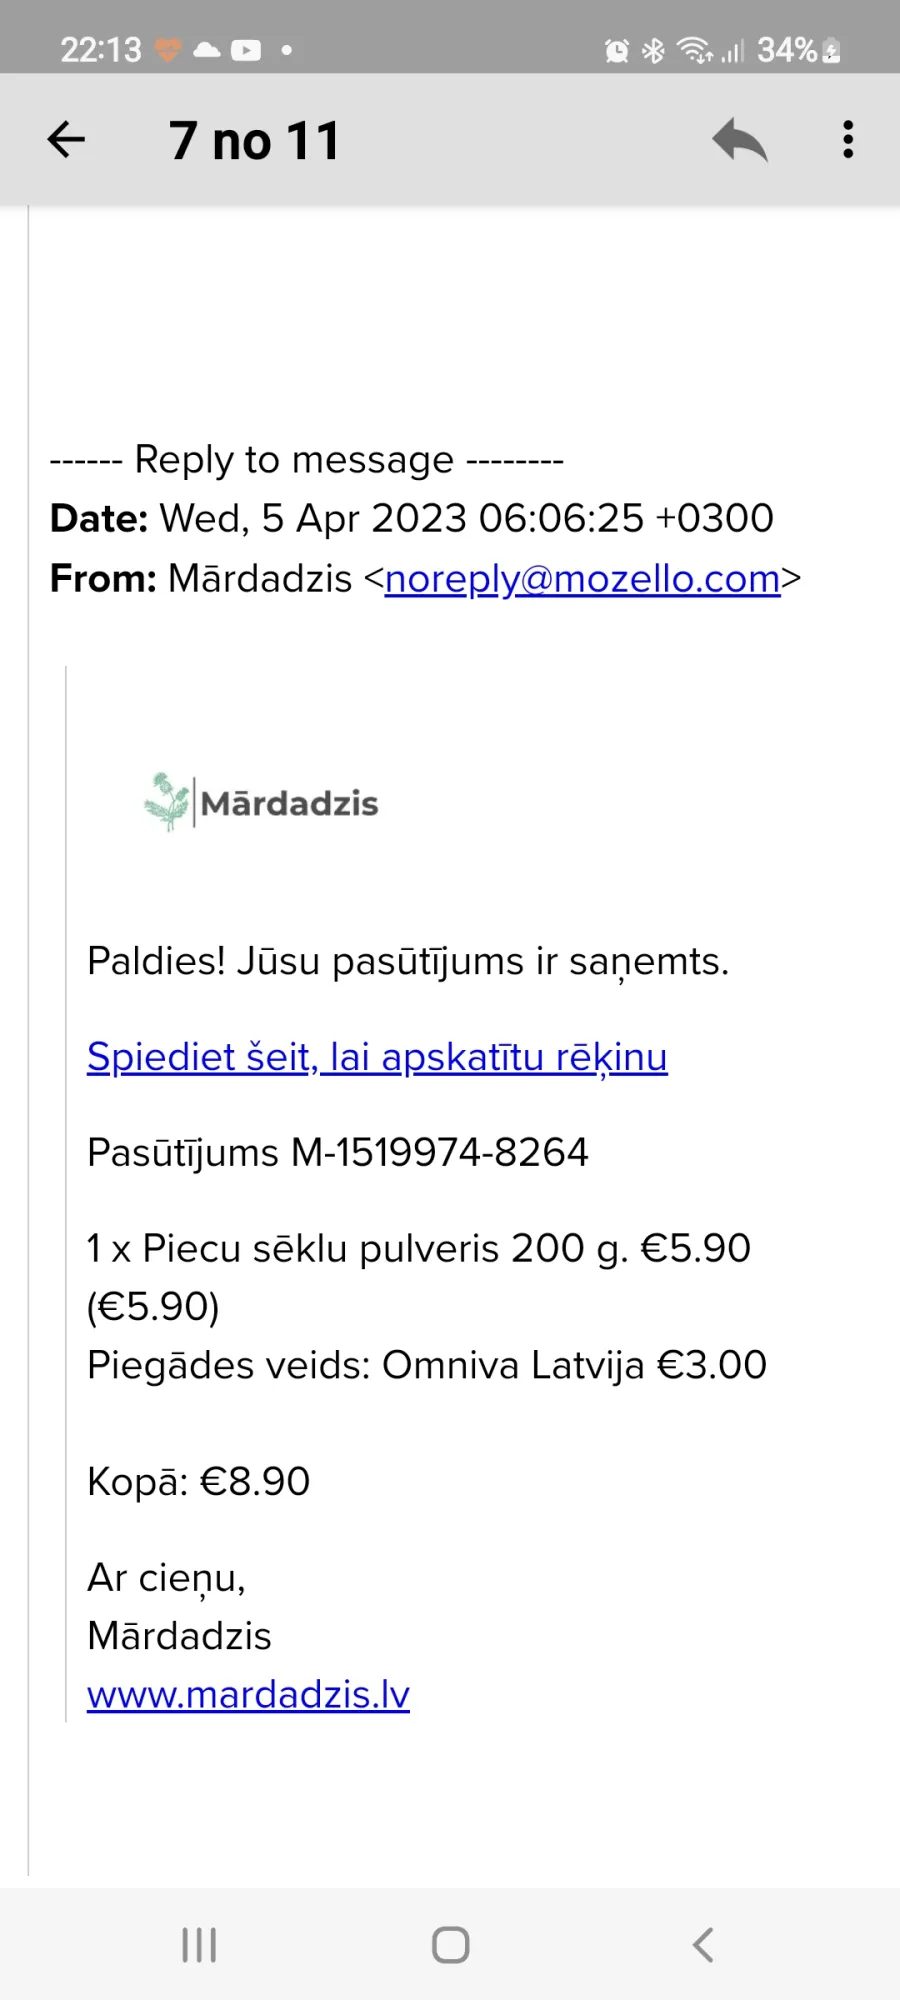This screenshot has width=900, height=2000.
Task: Open the noreply@mozello.com email link
Action: point(582,578)
